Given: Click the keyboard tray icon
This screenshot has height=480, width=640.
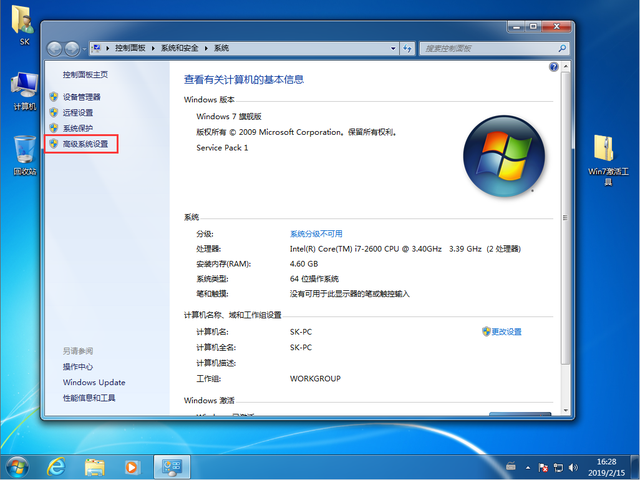Looking at the screenshot, I should pyautogui.click(x=511, y=466).
